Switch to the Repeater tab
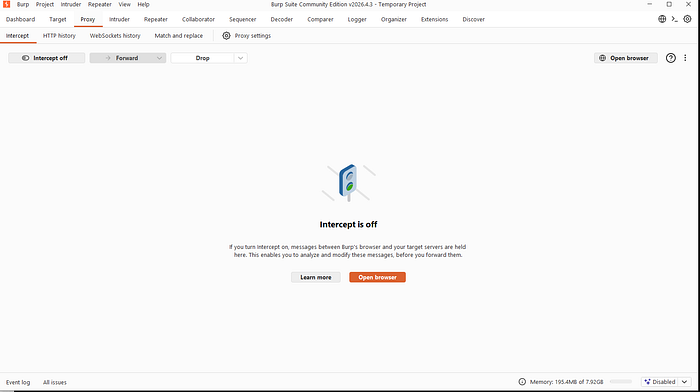This screenshot has height=392, width=700. pos(156,19)
